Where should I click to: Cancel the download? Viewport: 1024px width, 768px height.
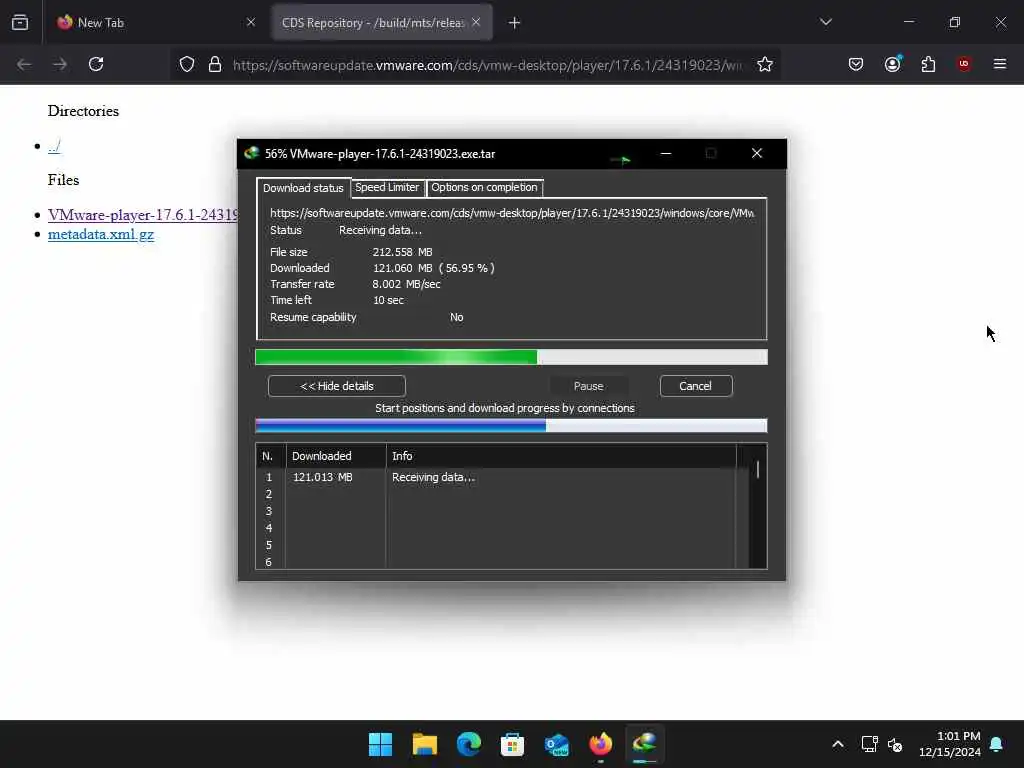696,386
